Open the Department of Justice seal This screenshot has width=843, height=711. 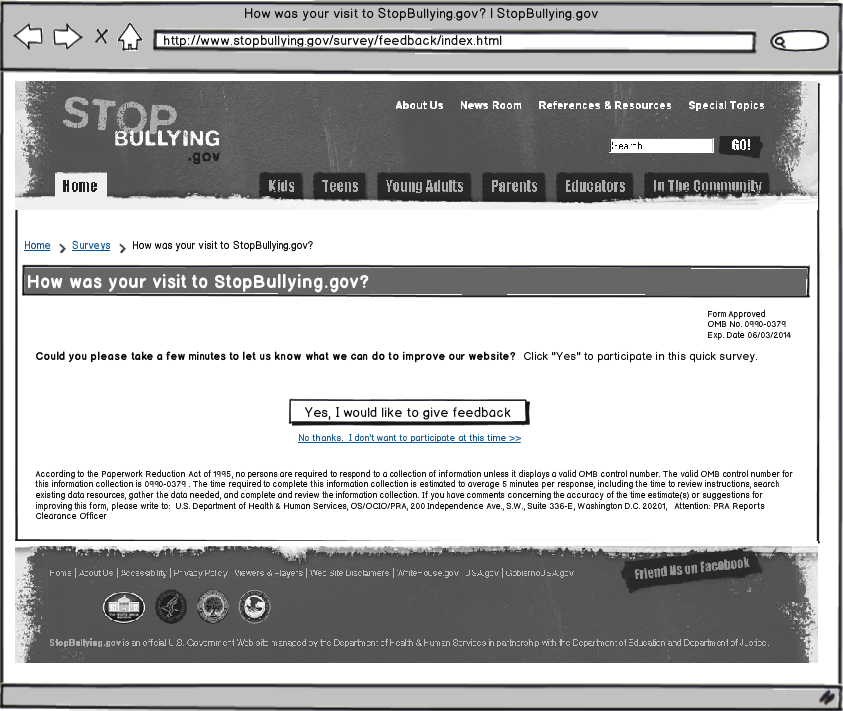[x=254, y=607]
